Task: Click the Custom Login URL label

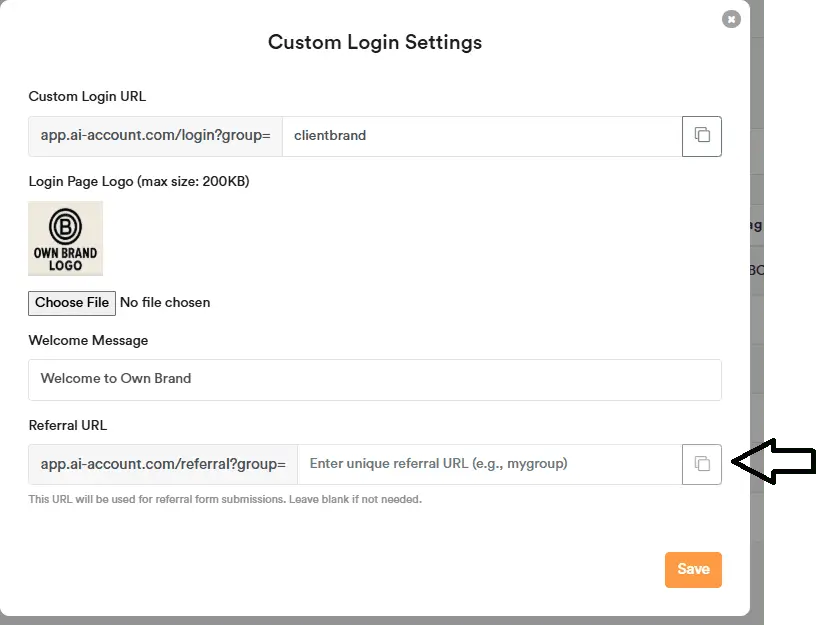Action: coord(87,97)
